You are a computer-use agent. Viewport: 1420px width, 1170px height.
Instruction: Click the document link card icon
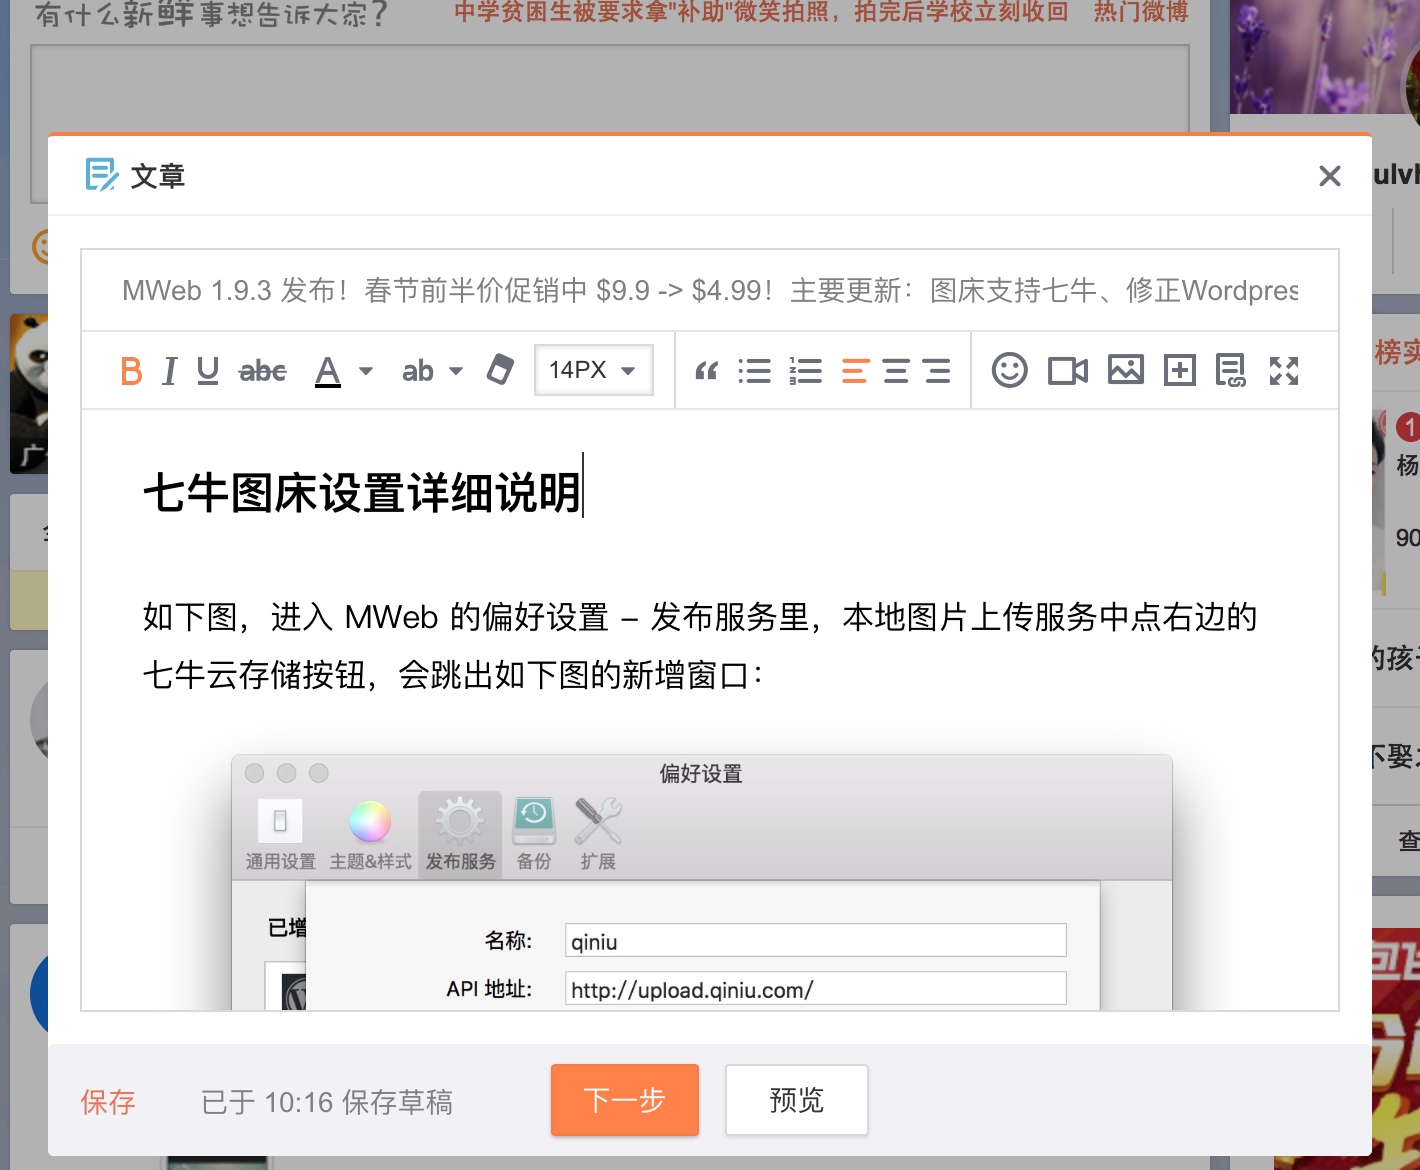(1231, 371)
